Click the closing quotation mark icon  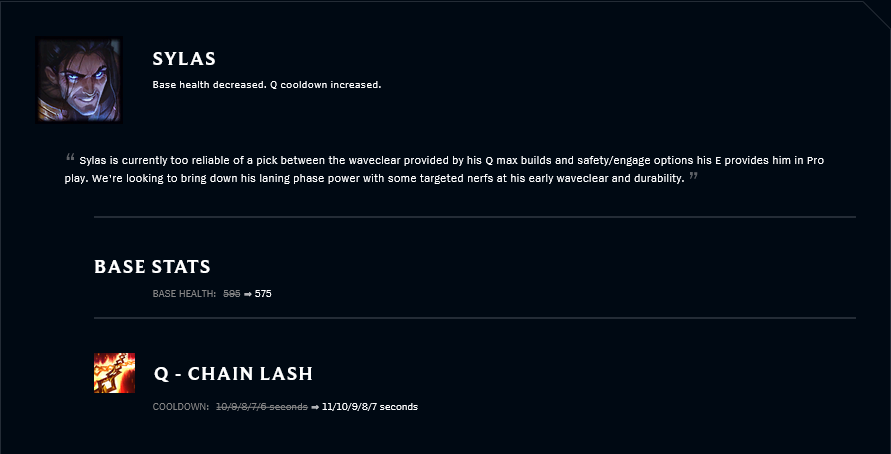click(x=693, y=176)
